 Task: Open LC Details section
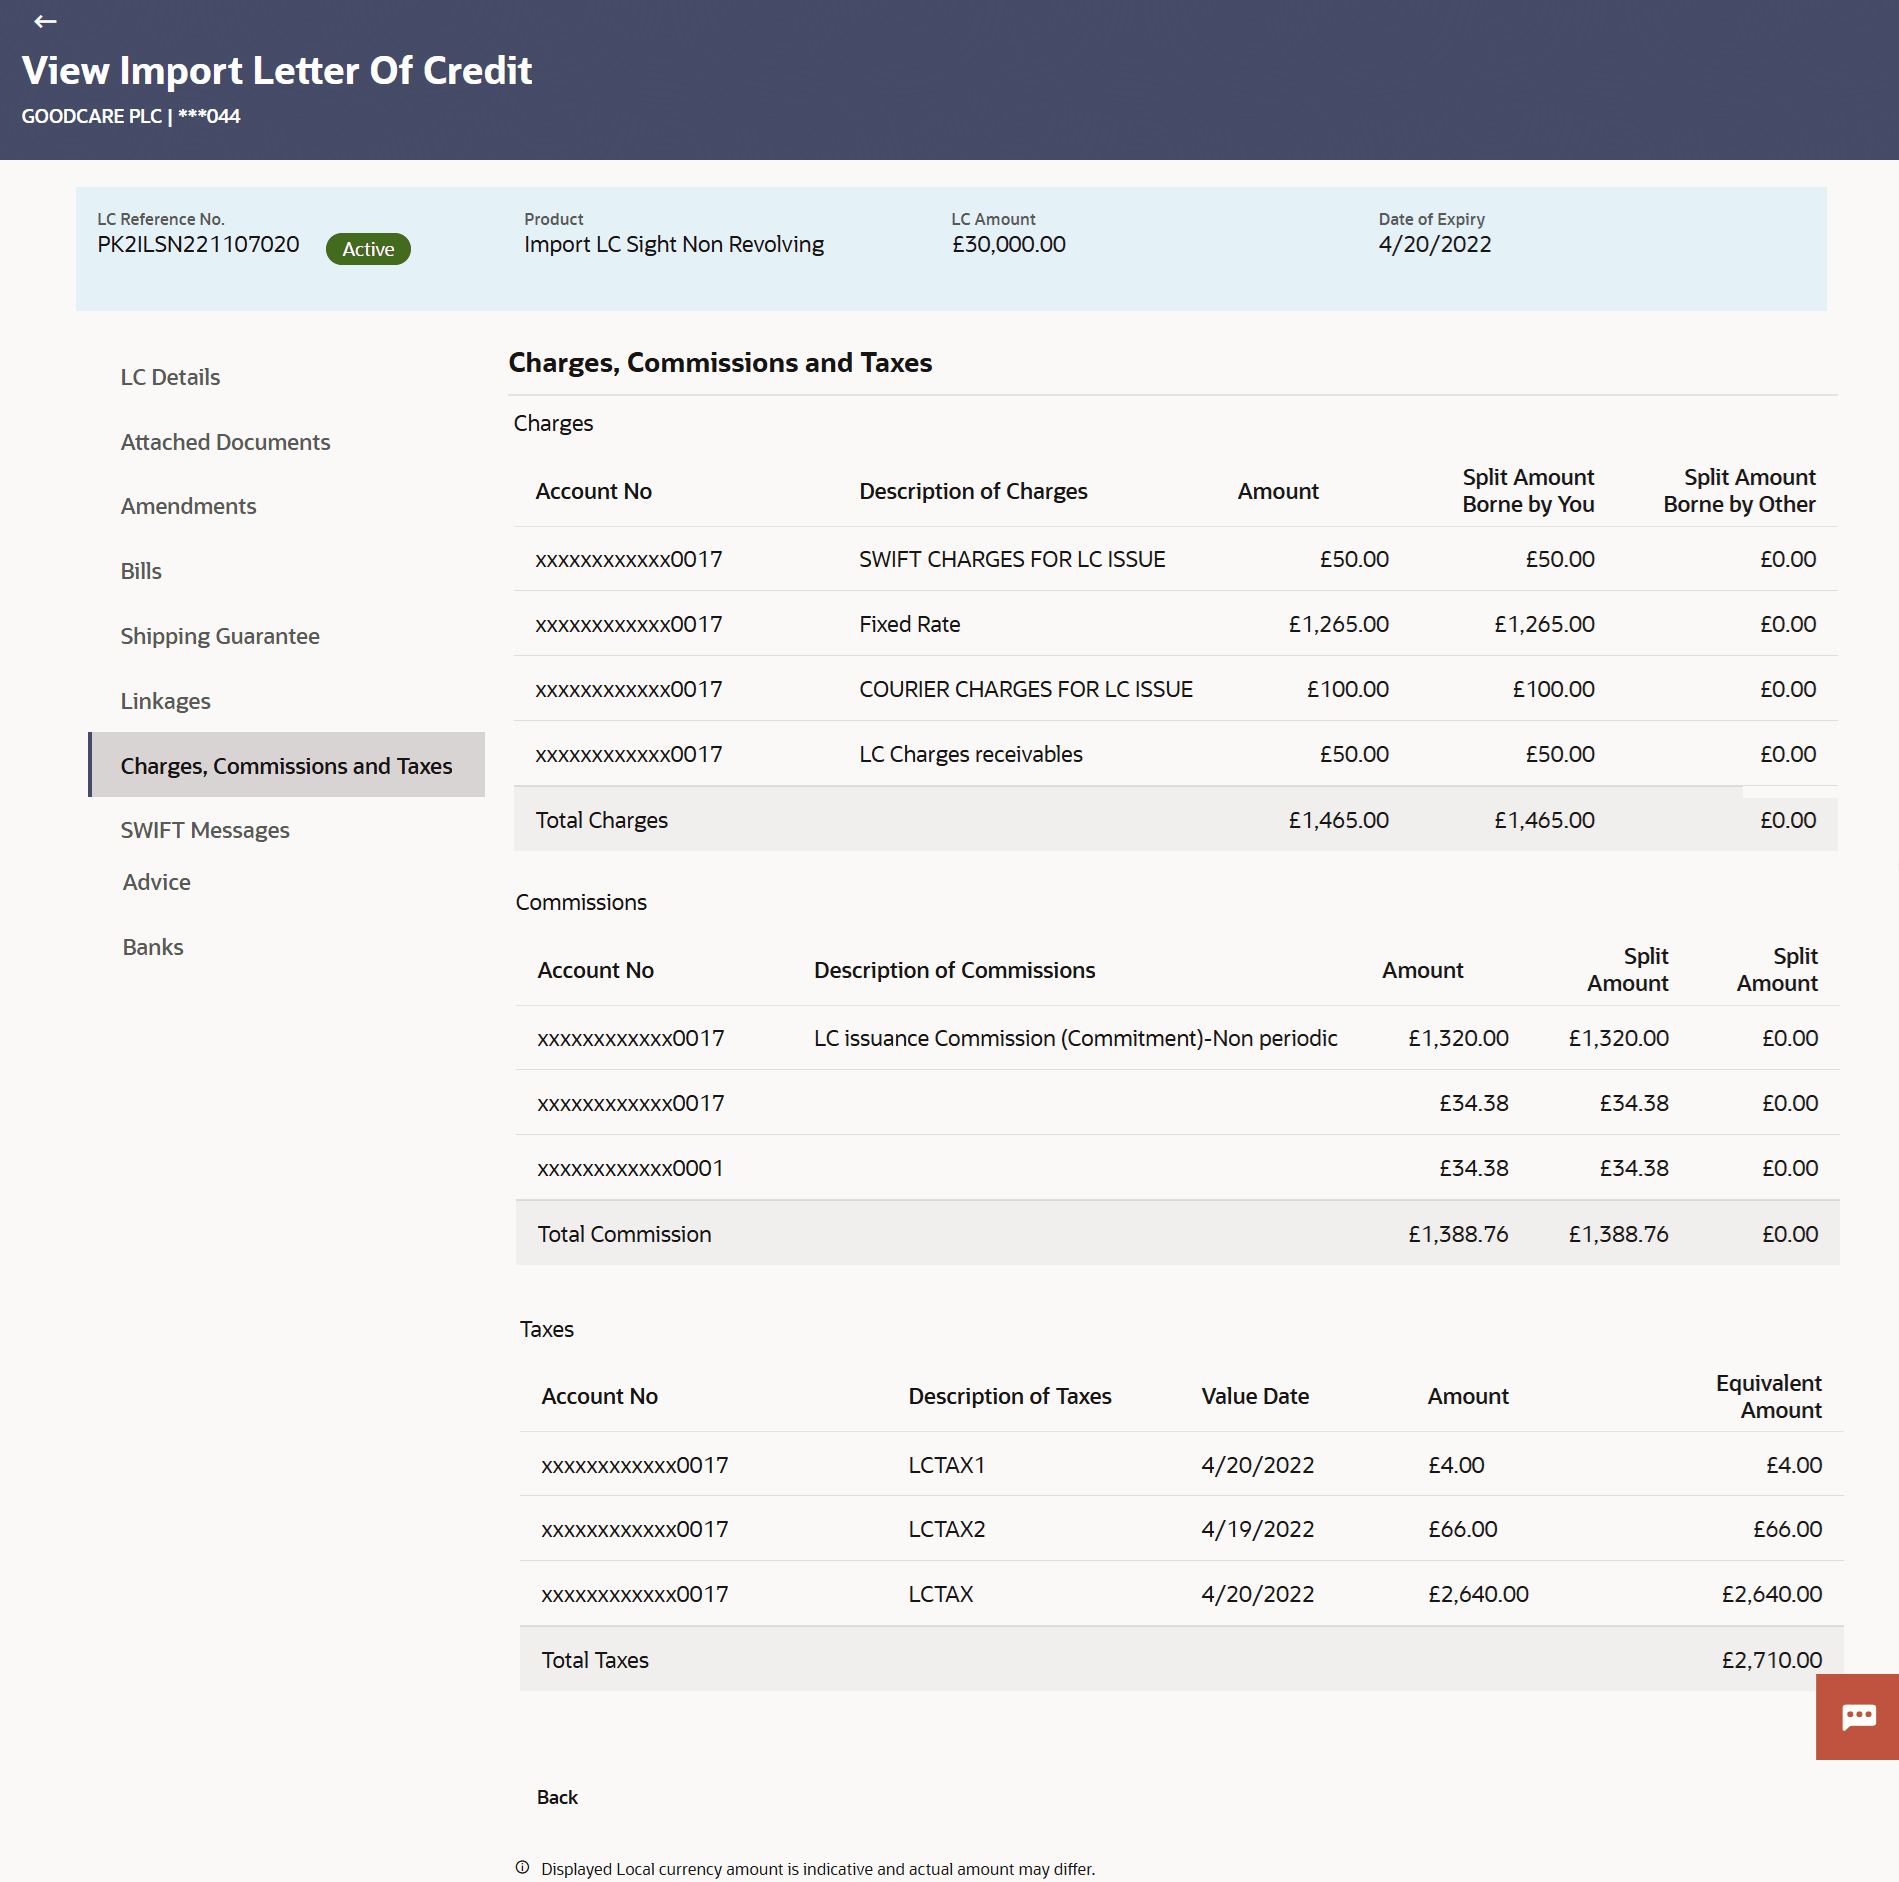169,377
